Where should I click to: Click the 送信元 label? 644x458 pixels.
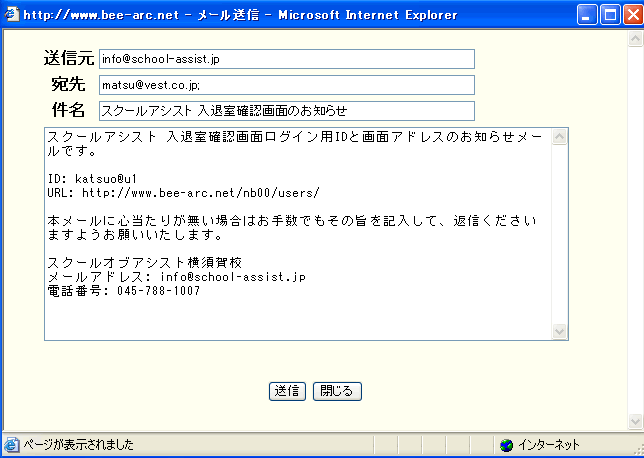(x=69, y=58)
